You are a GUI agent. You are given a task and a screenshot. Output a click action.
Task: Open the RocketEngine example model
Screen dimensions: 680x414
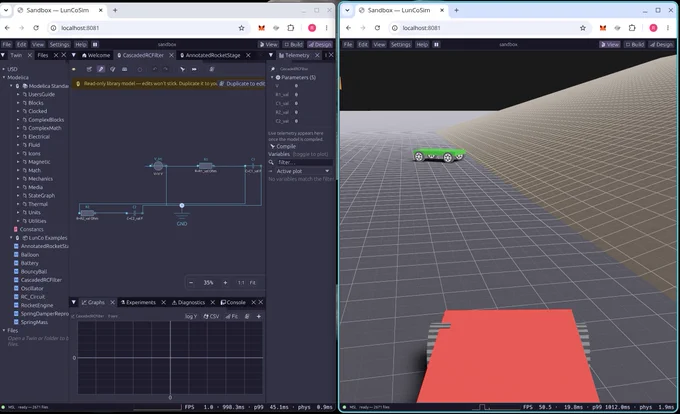[36, 306]
